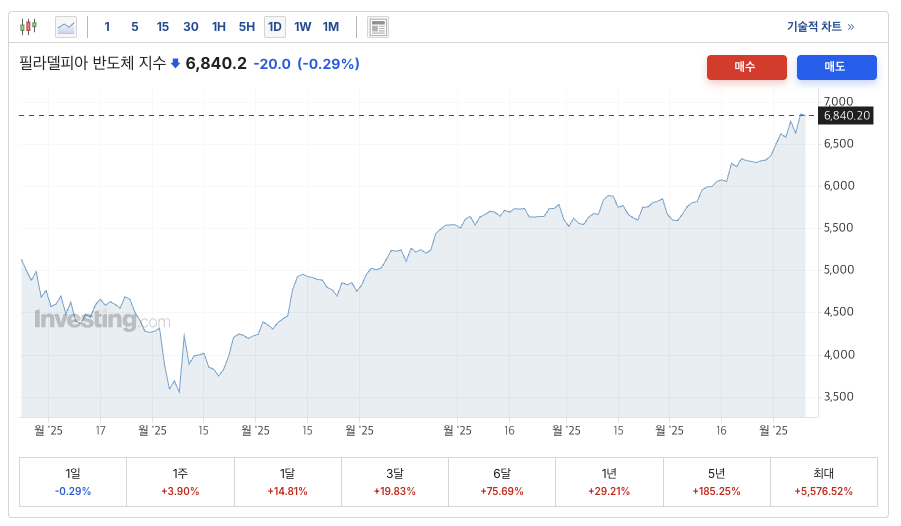Select the 1주 performance range tab
Viewport: 901px width, 526px height.
click(180, 482)
